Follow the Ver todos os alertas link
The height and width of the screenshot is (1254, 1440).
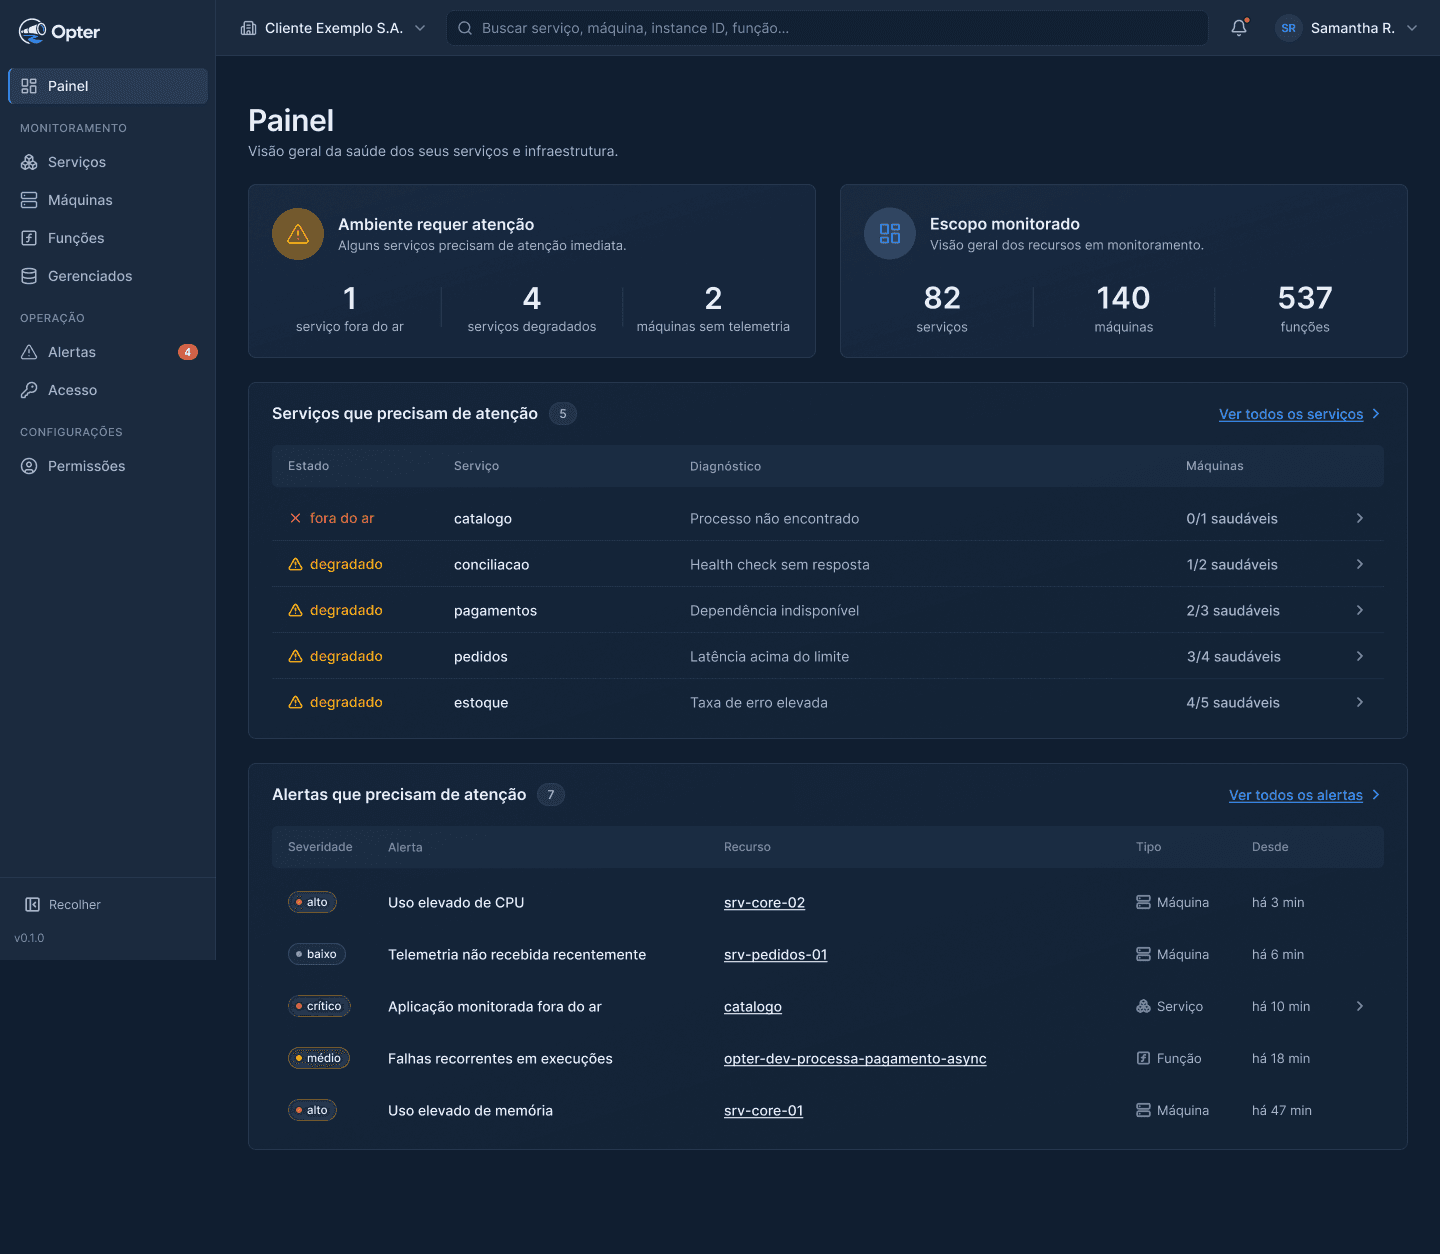pyautogui.click(x=1304, y=795)
